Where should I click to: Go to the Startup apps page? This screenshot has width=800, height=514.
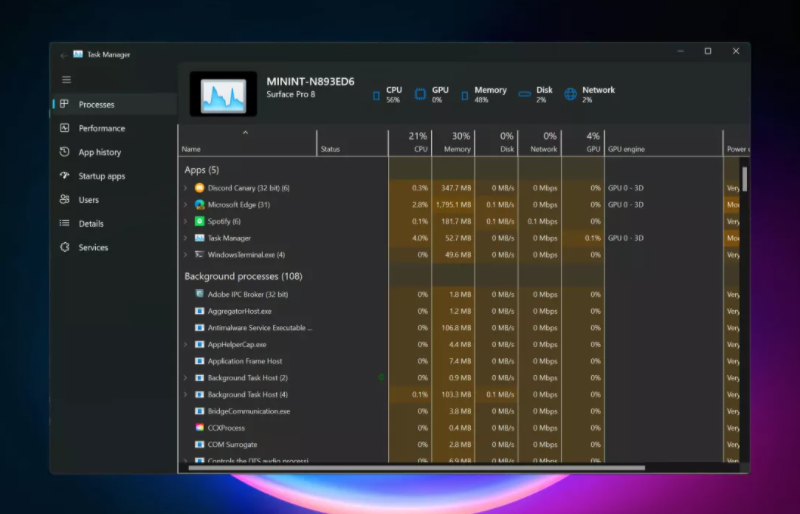pos(114,176)
